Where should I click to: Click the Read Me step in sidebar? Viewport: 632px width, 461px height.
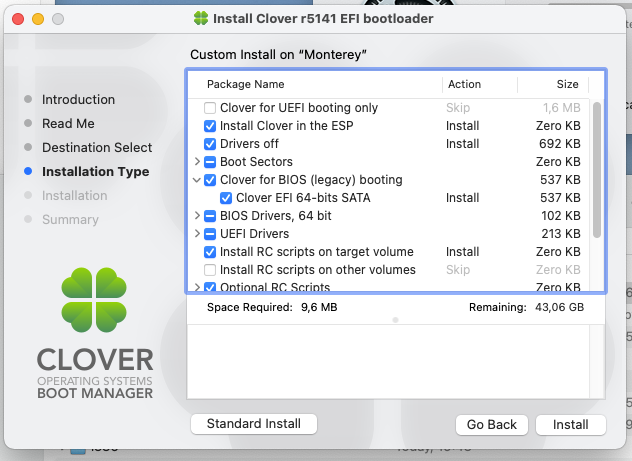coord(68,123)
